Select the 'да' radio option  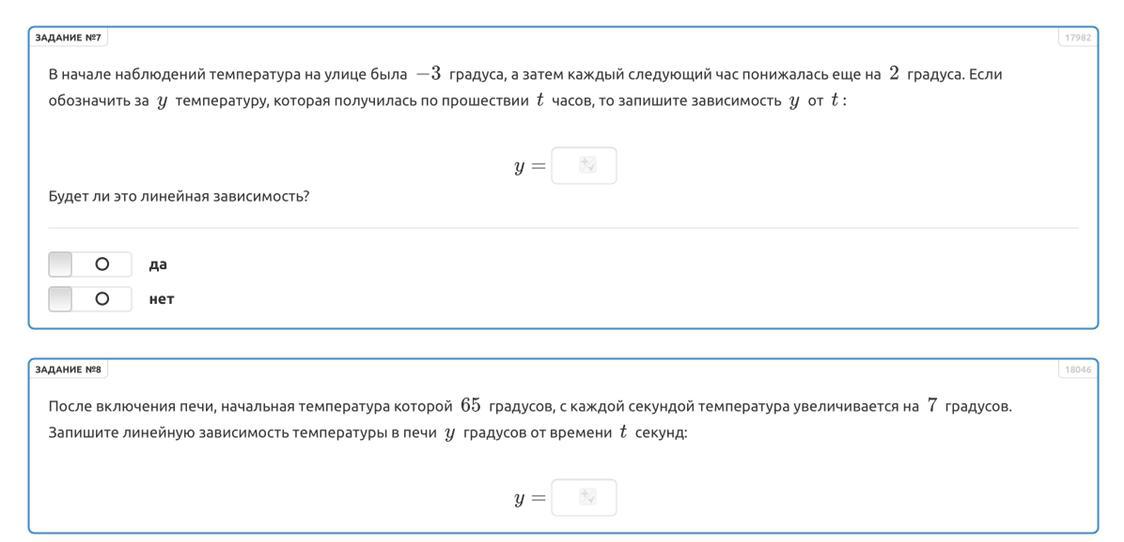point(90,265)
